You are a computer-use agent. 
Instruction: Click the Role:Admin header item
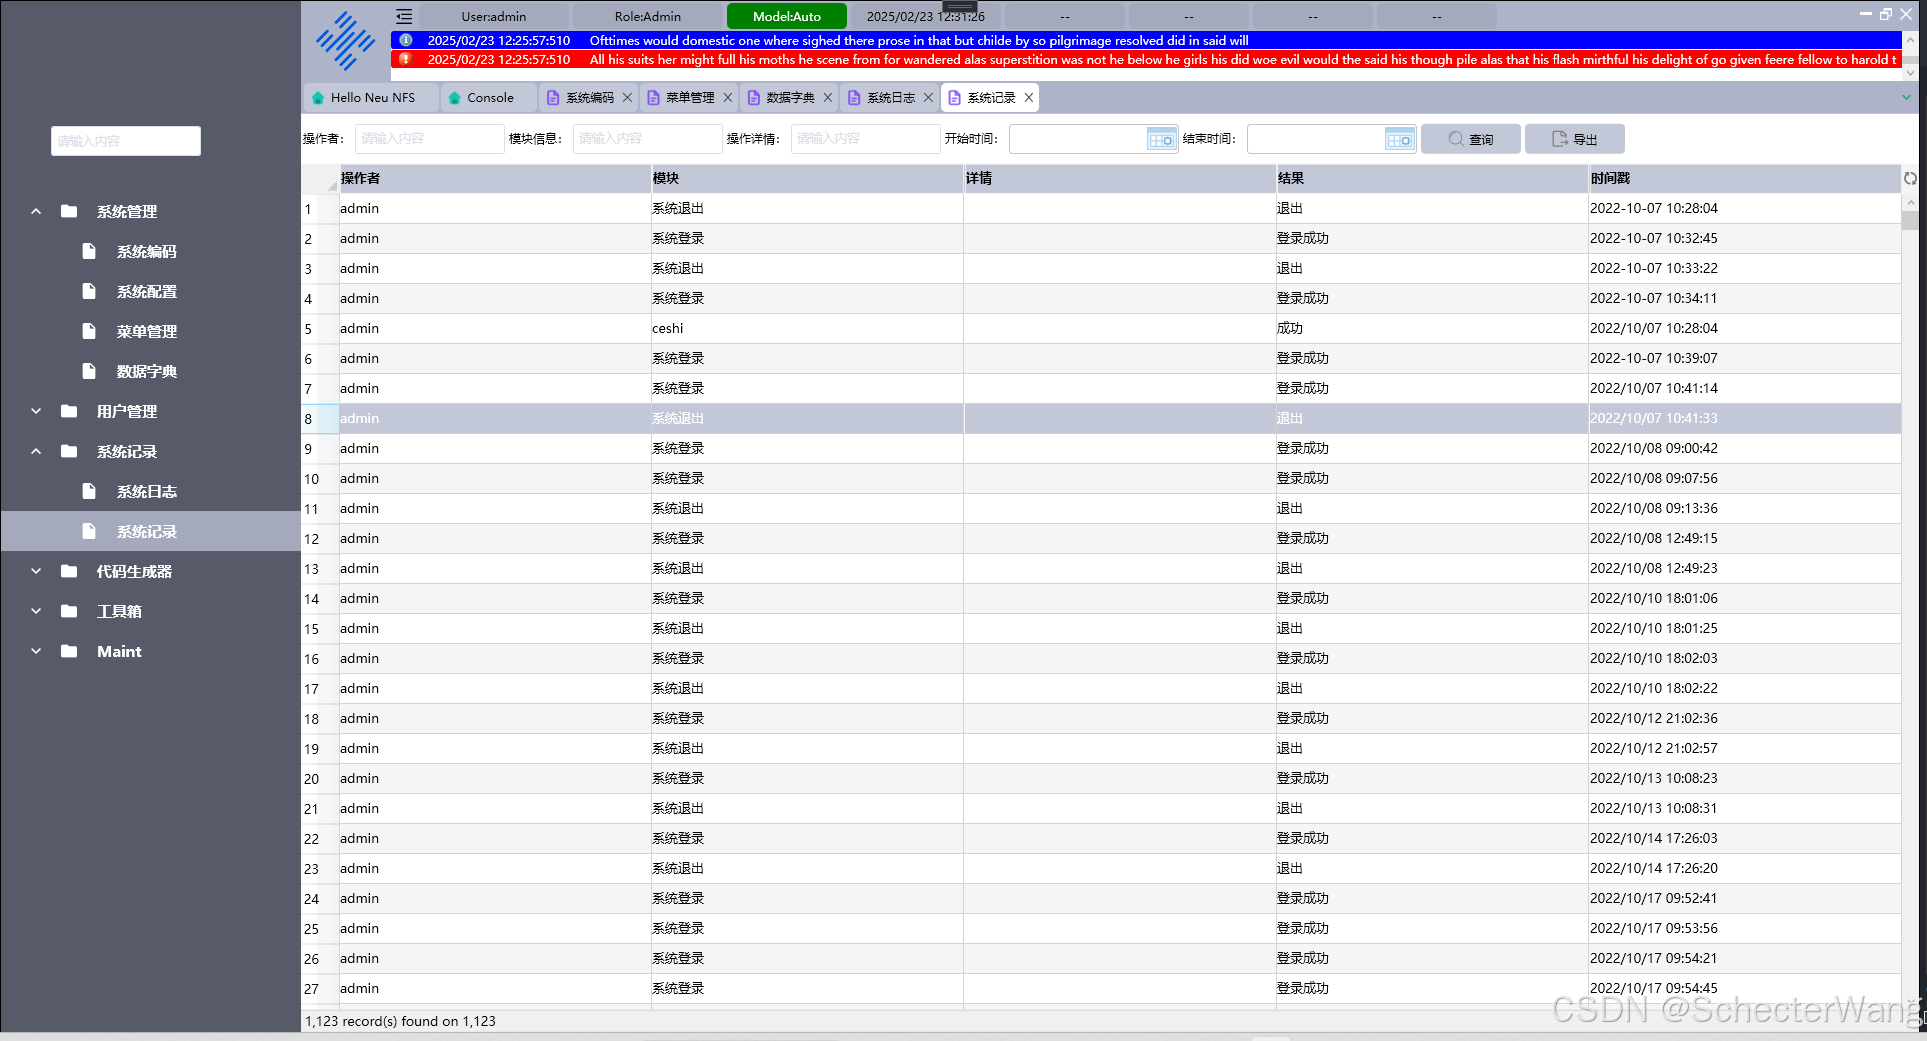648,16
